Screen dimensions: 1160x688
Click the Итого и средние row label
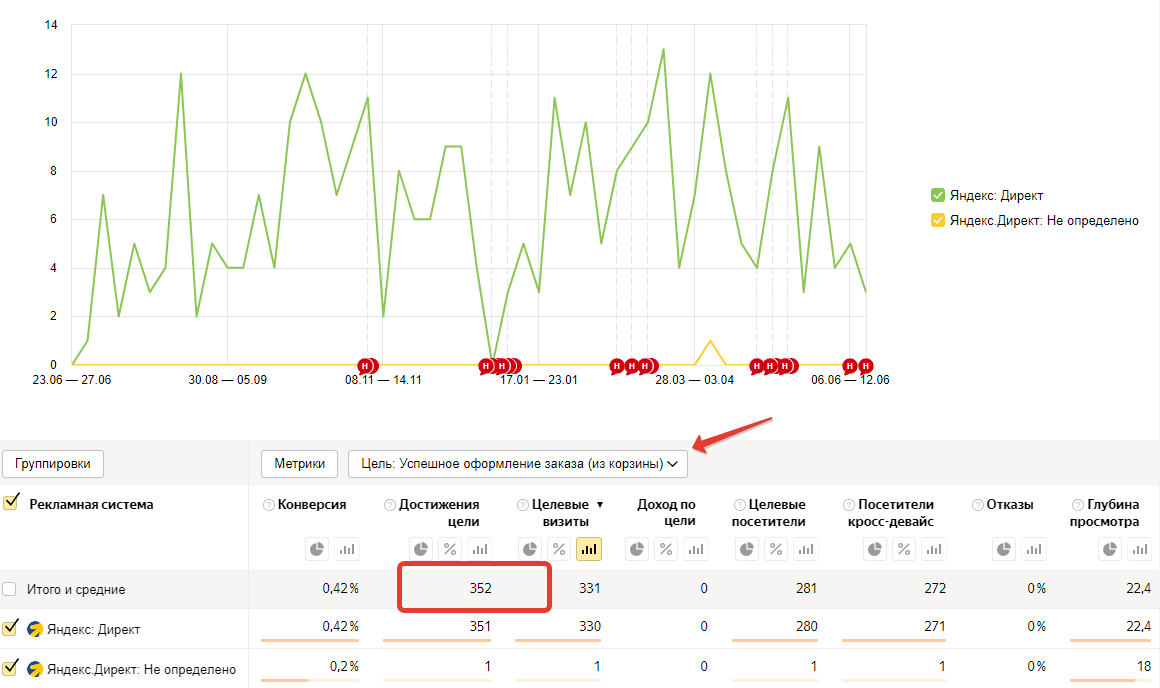(76, 590)
